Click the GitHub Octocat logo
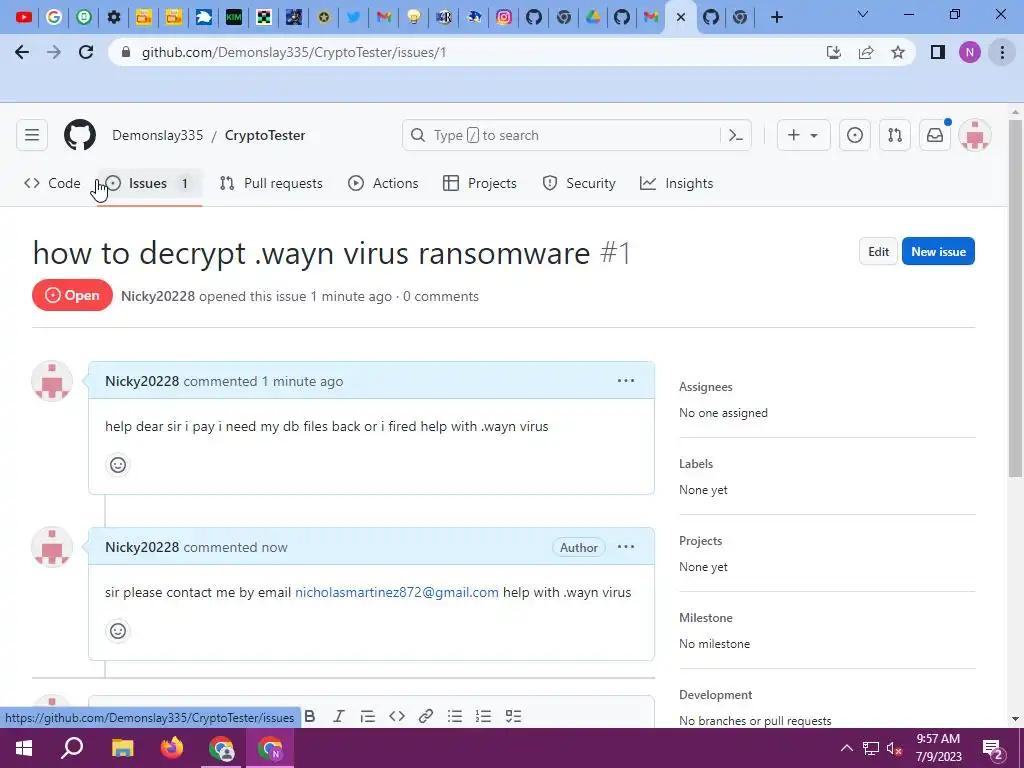Screen dimensions: 1024x768 tap(80, 135)
